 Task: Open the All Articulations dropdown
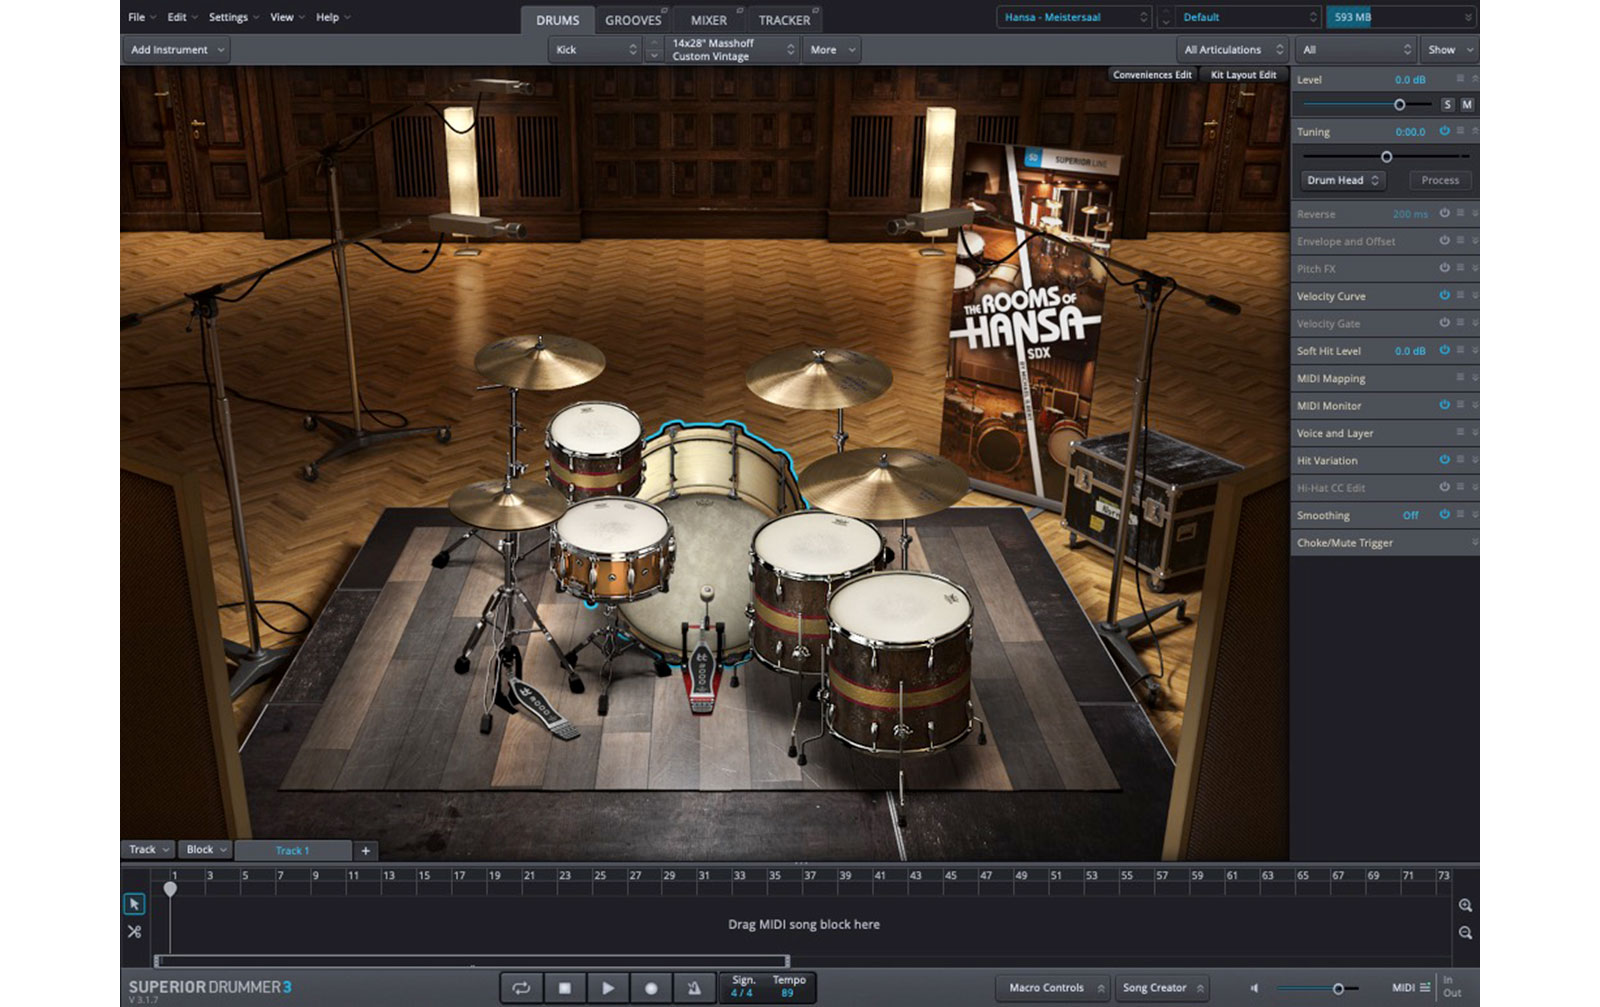(x=1232, y=50)
